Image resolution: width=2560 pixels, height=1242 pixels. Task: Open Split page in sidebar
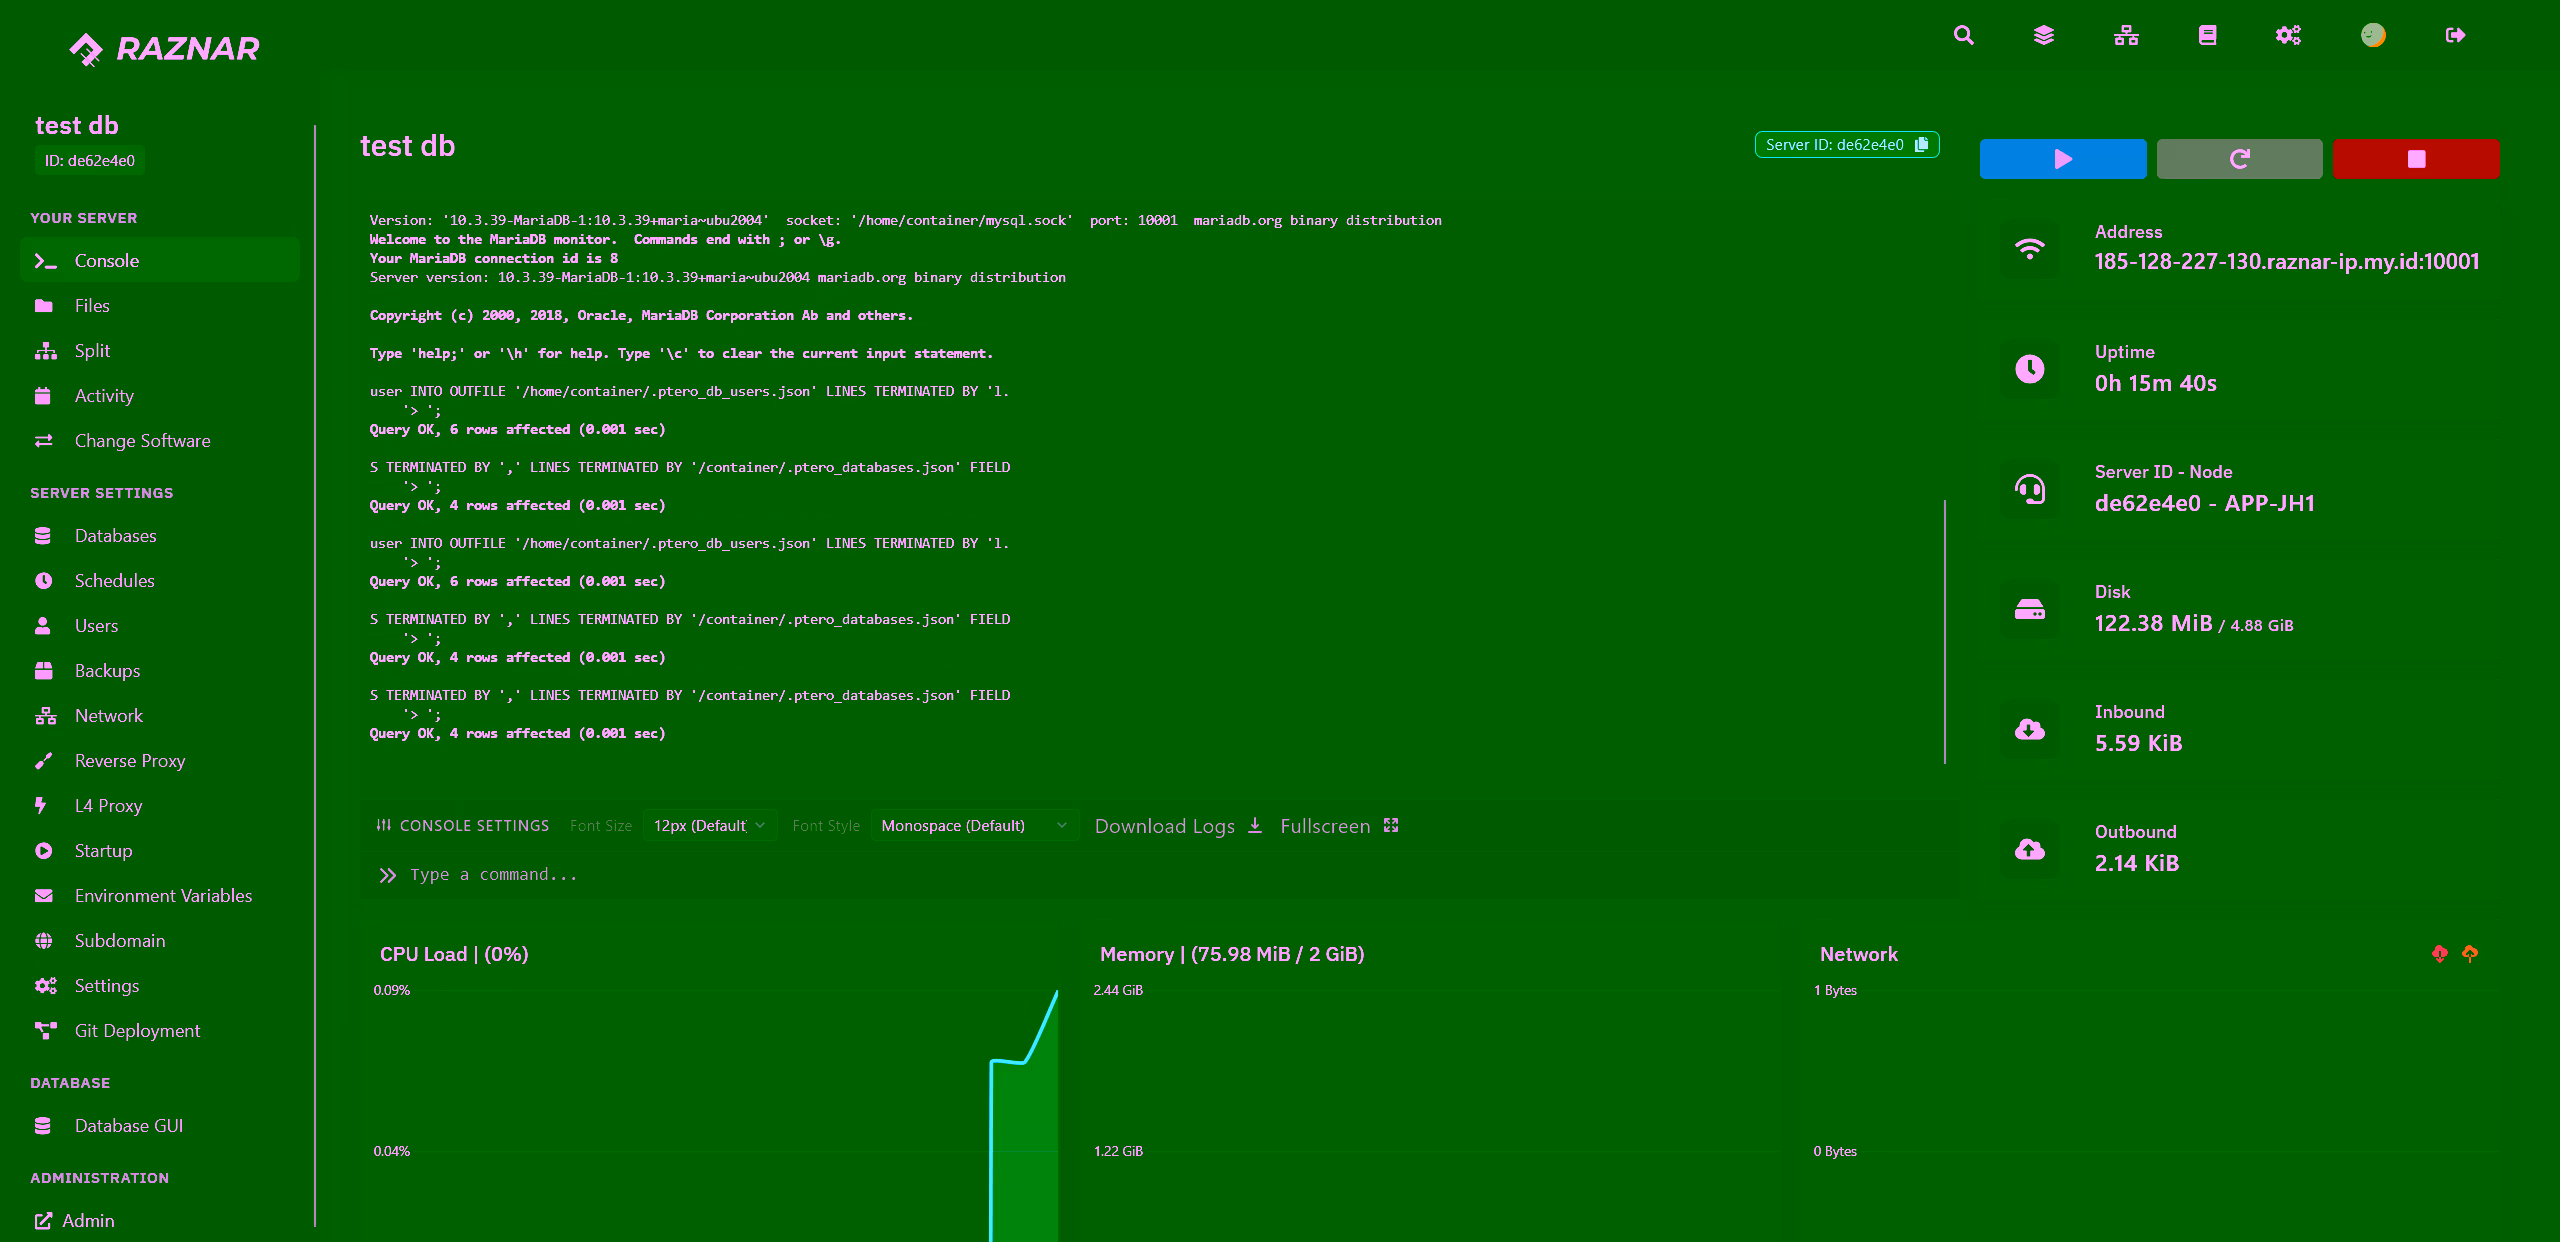coord(160,350)
